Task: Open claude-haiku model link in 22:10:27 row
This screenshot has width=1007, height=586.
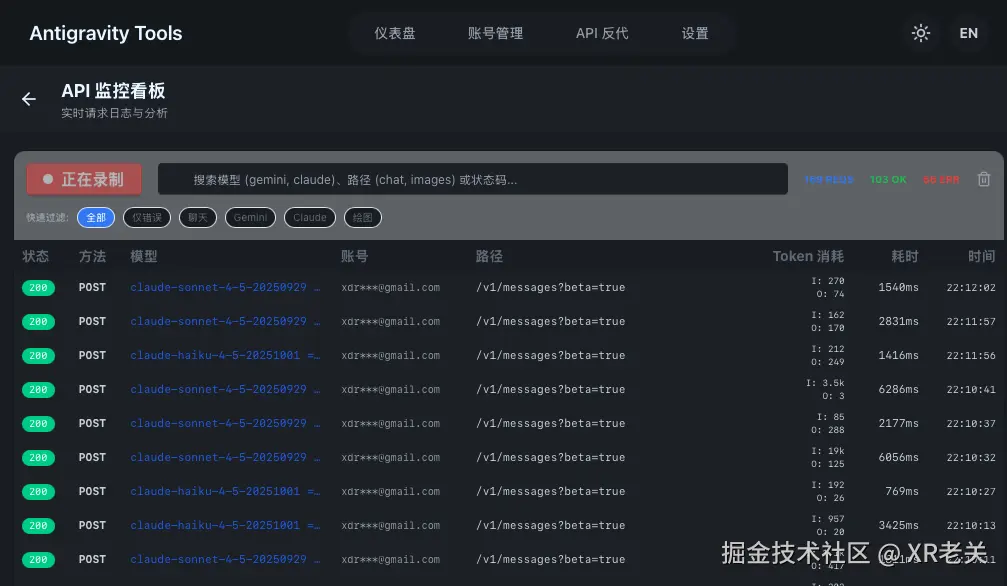Action: (x=225, y=492)
